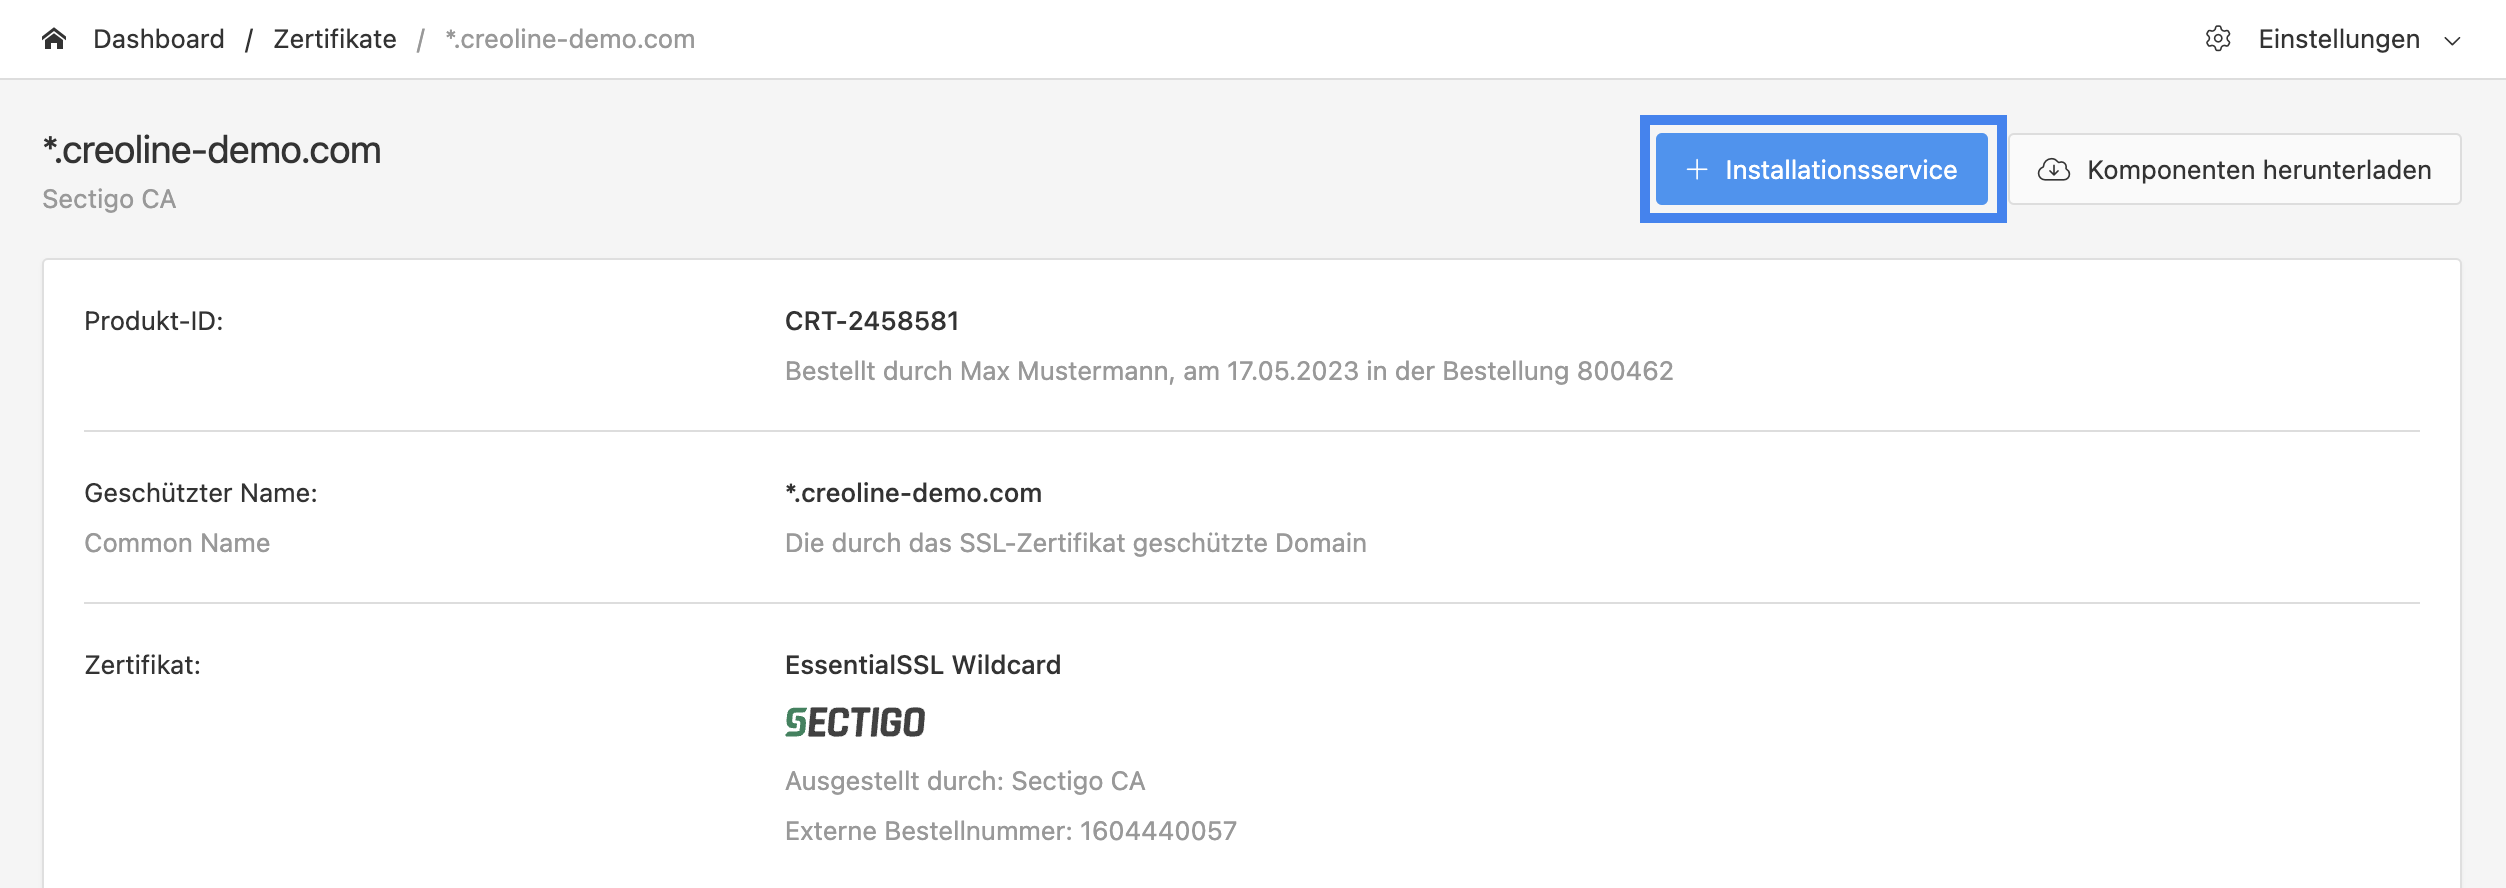
Task: Click the Einstellungen gear icon
Action: (2218, 39)
